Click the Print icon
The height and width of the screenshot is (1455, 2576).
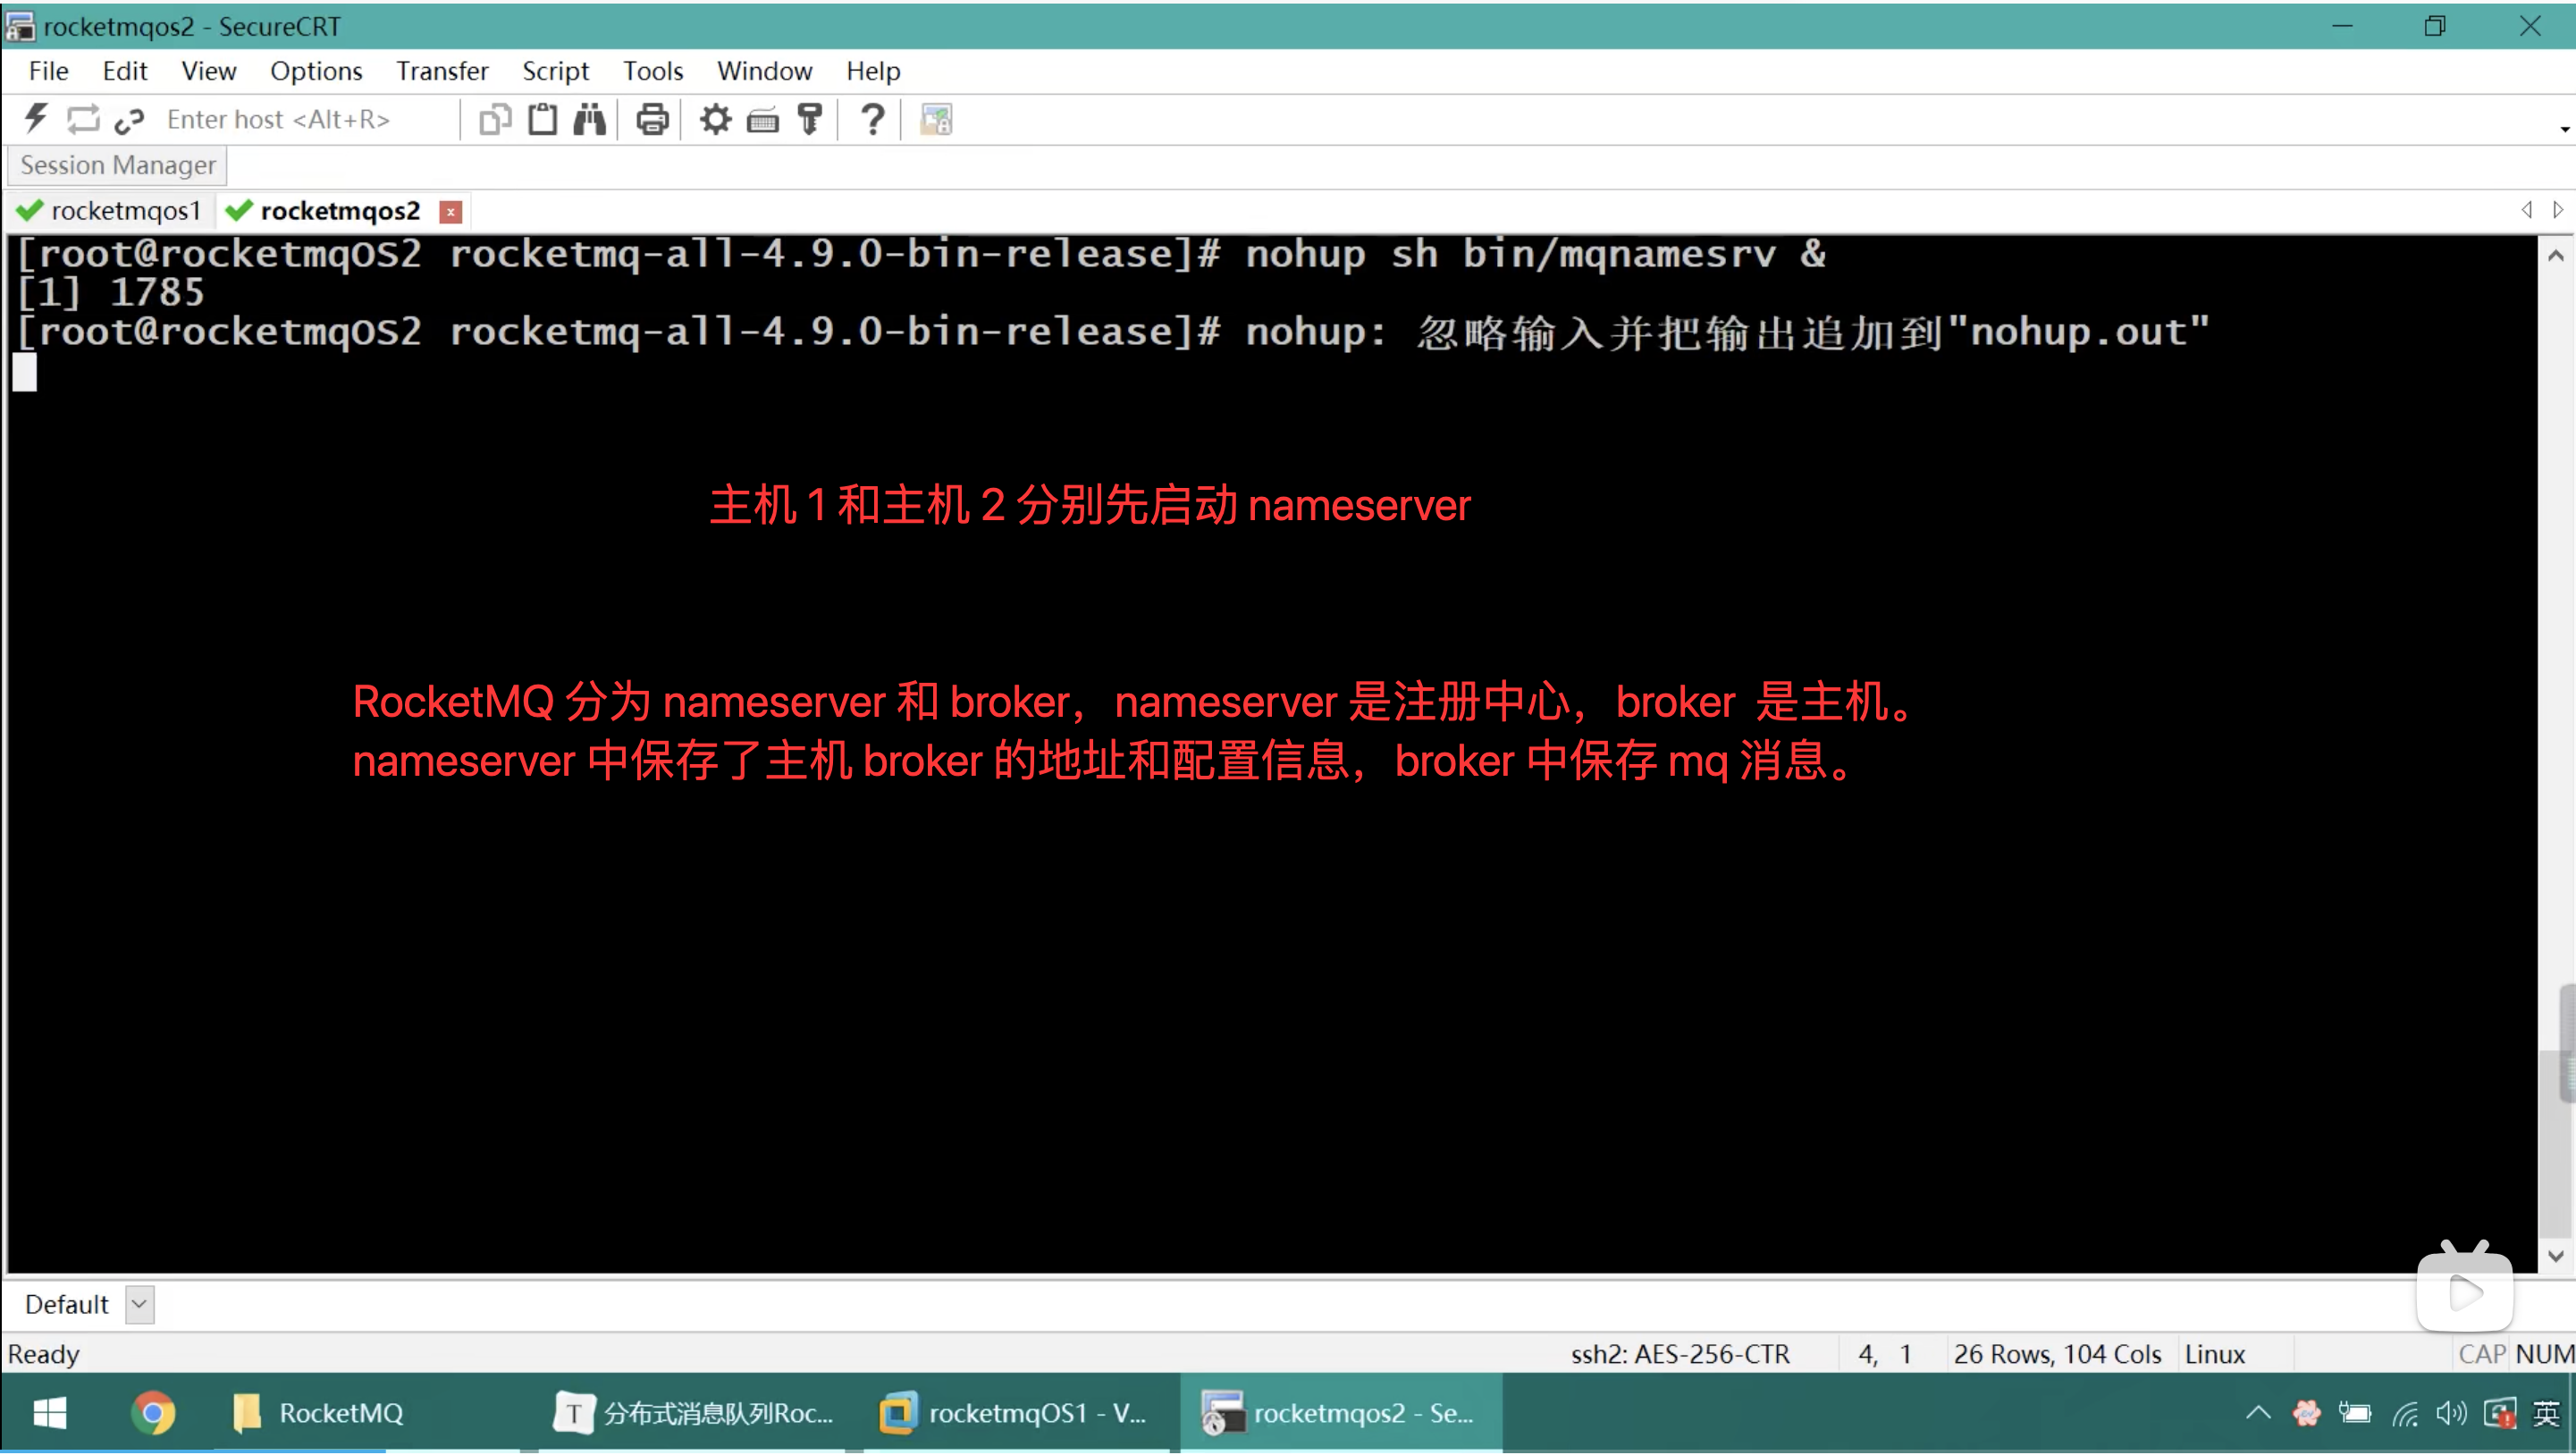pos(652,119)
